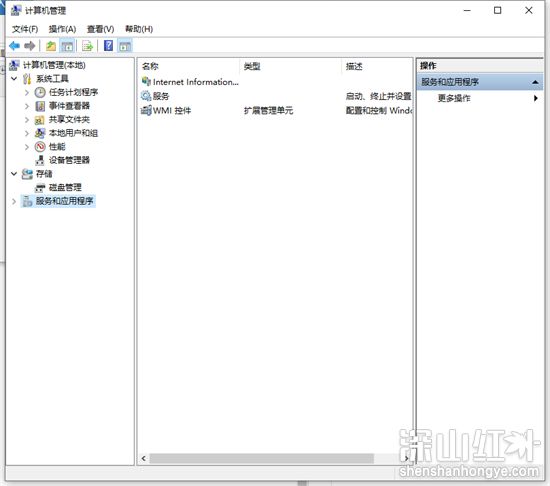550x486 pixels.
Task: Collapse the 系统工具 node
Action: click(14, 79)
